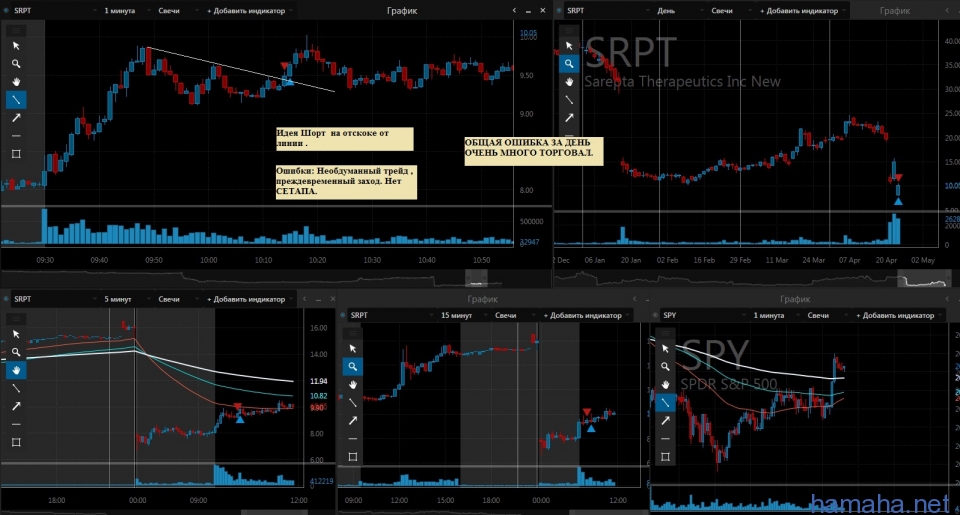Click the red sell marker on the 15-minute SRPT chart
The image size is (960, 515).
(587, 412)
